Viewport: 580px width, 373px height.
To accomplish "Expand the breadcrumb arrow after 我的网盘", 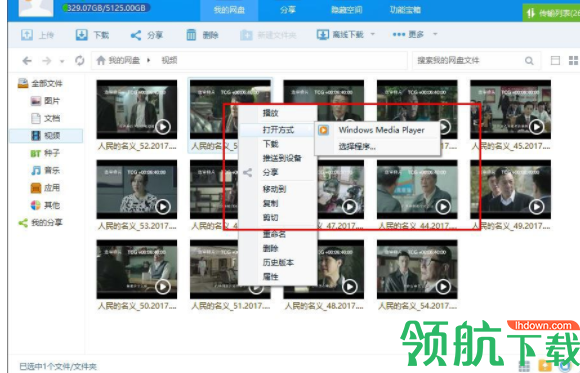I will 148,60.
